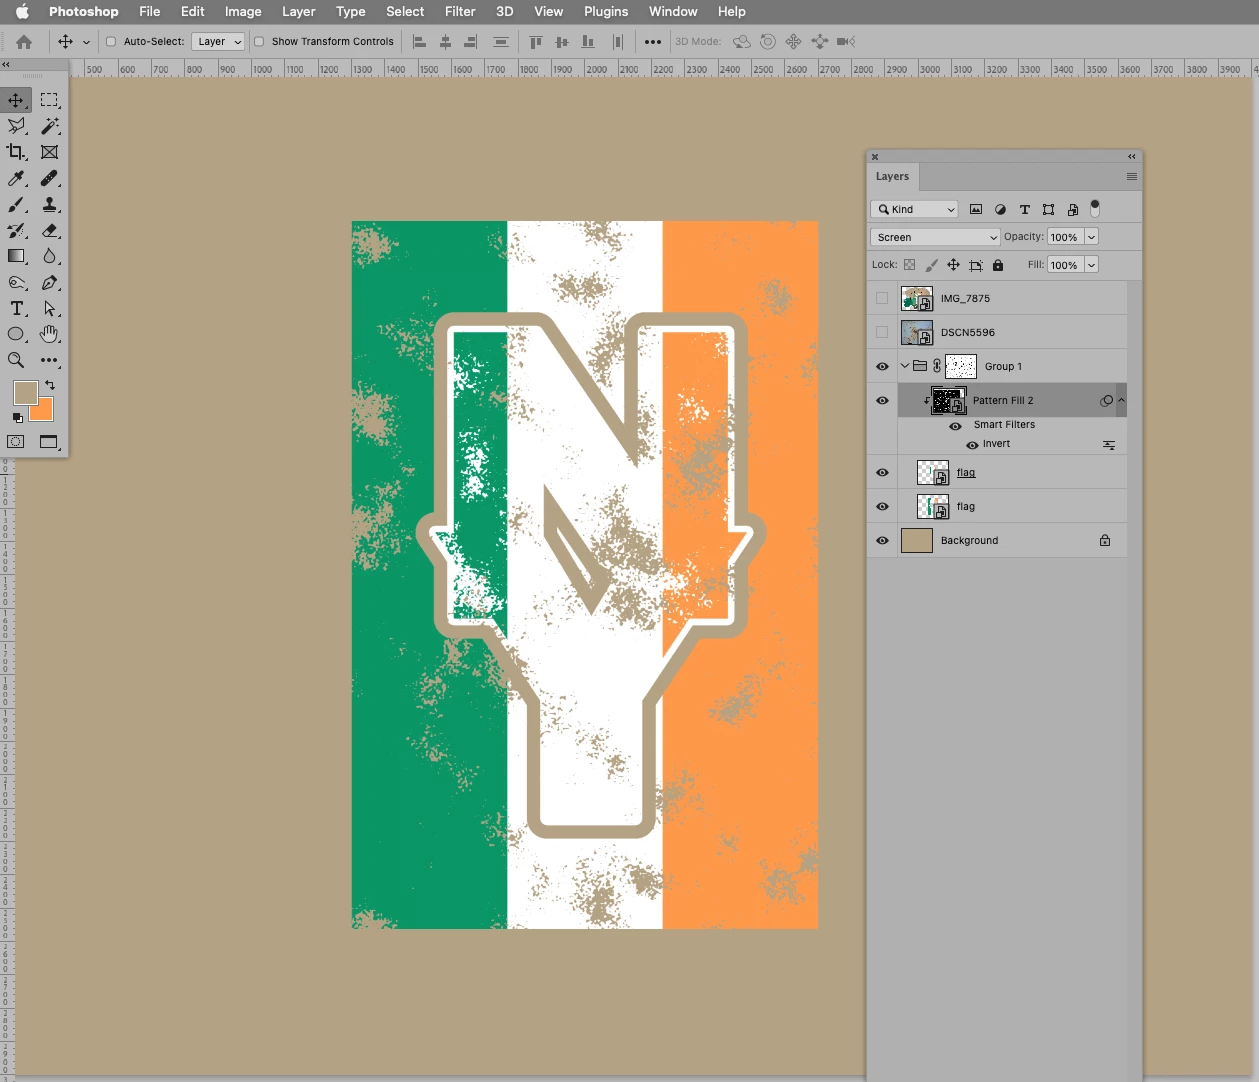Select the Polygonal Lasso tool
The height and width of the screenshot is (1082, 1259).
(16, 126)
